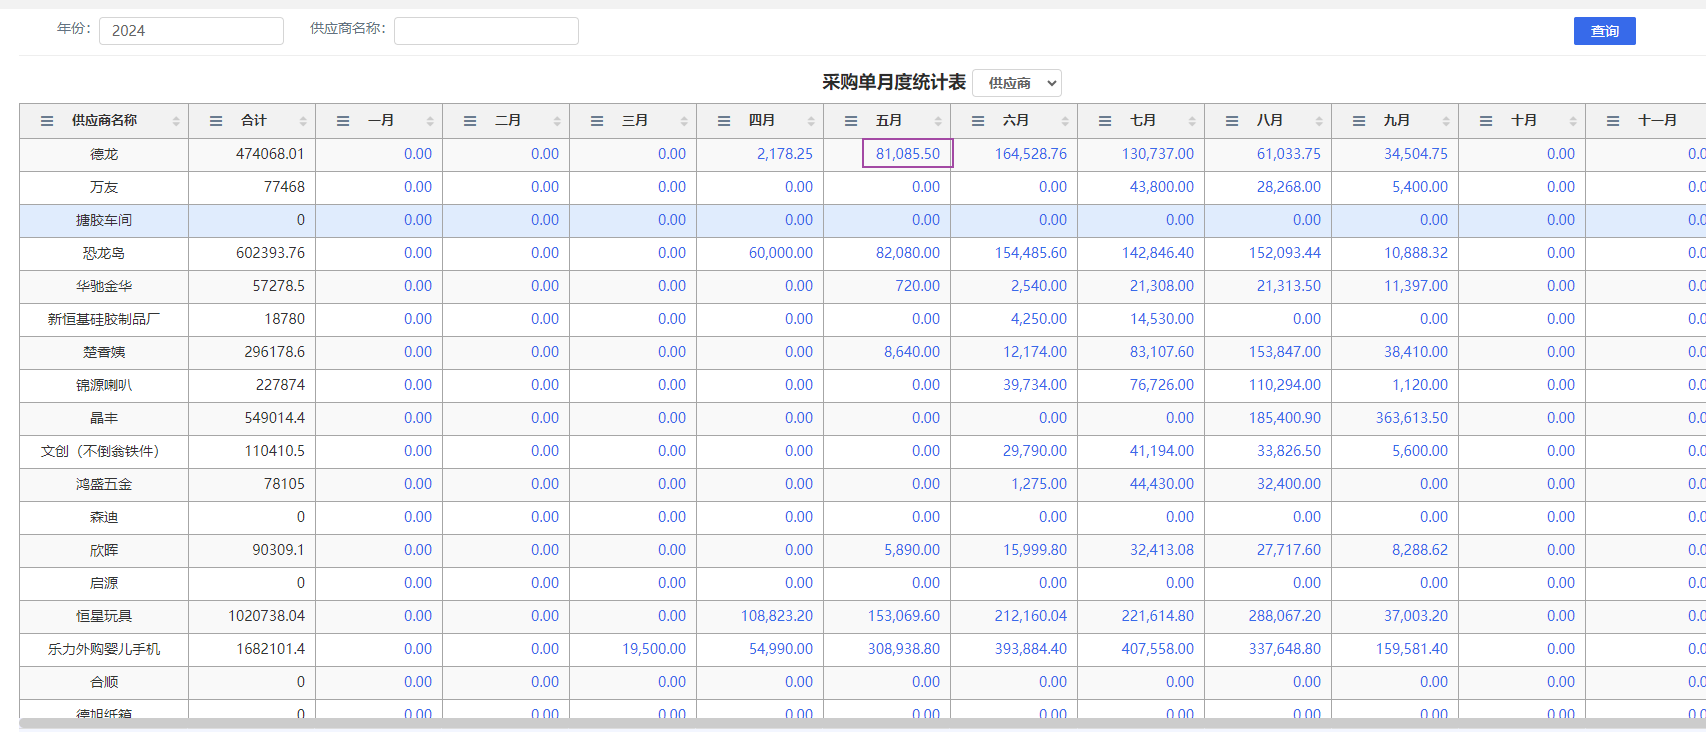Open 德龙 六月 amount 164,528.76

[1030, 154]
